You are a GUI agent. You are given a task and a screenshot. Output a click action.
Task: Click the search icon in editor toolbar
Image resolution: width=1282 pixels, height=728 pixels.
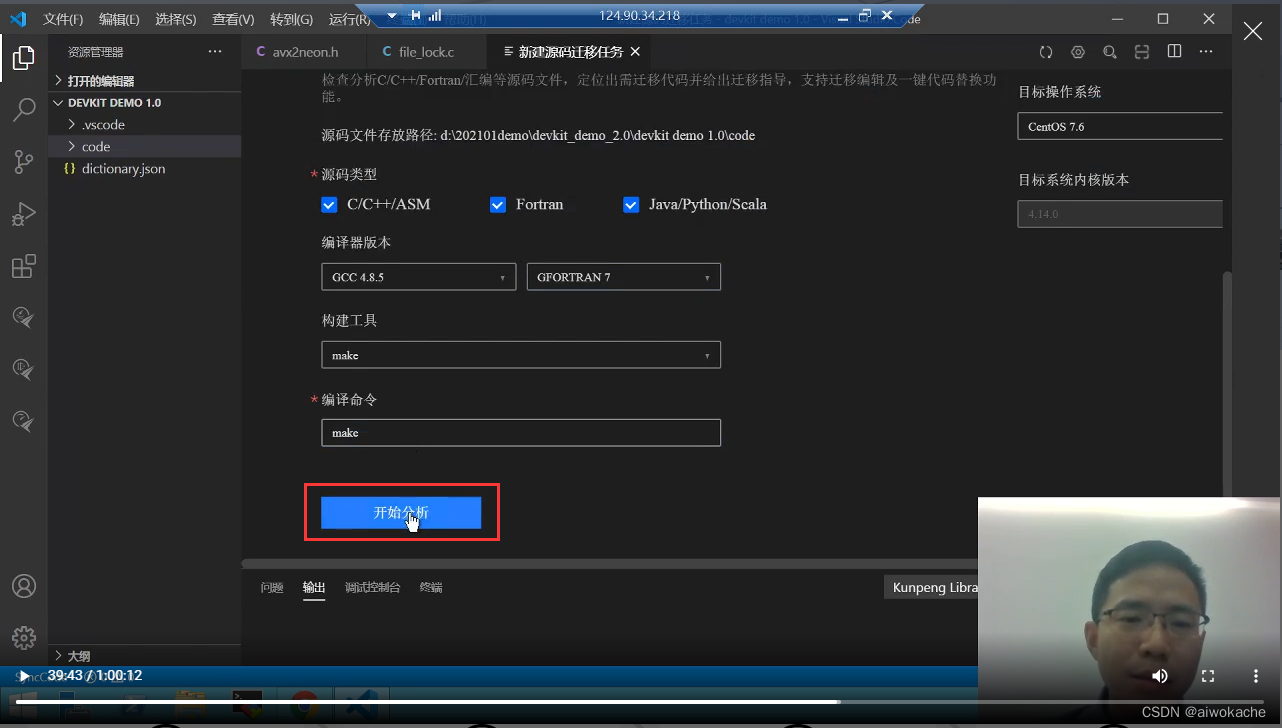1110,52
